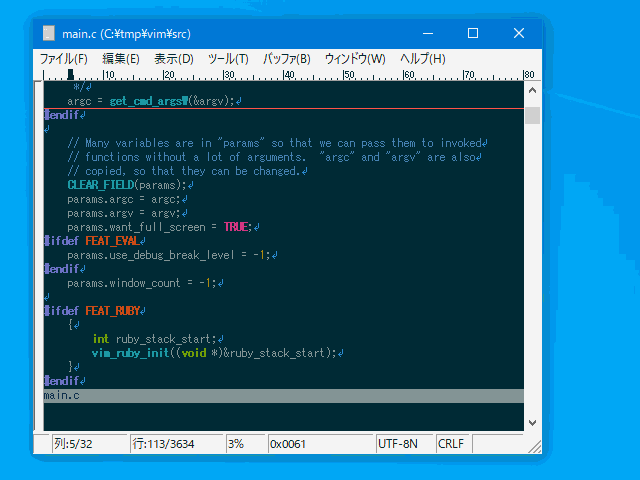640x480 pixels.
Task: Click the 0x0061 character code field
Action: (x=321, y=444)
